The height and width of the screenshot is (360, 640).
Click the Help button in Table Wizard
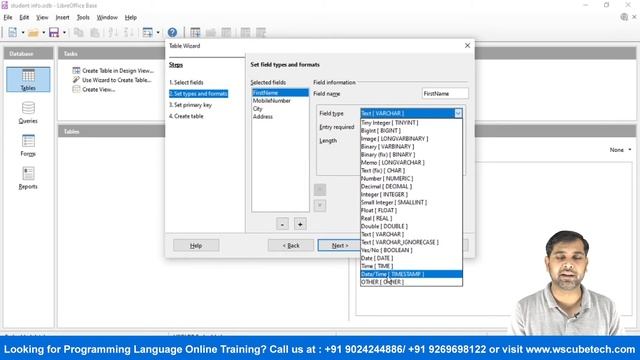coord(196,245)
